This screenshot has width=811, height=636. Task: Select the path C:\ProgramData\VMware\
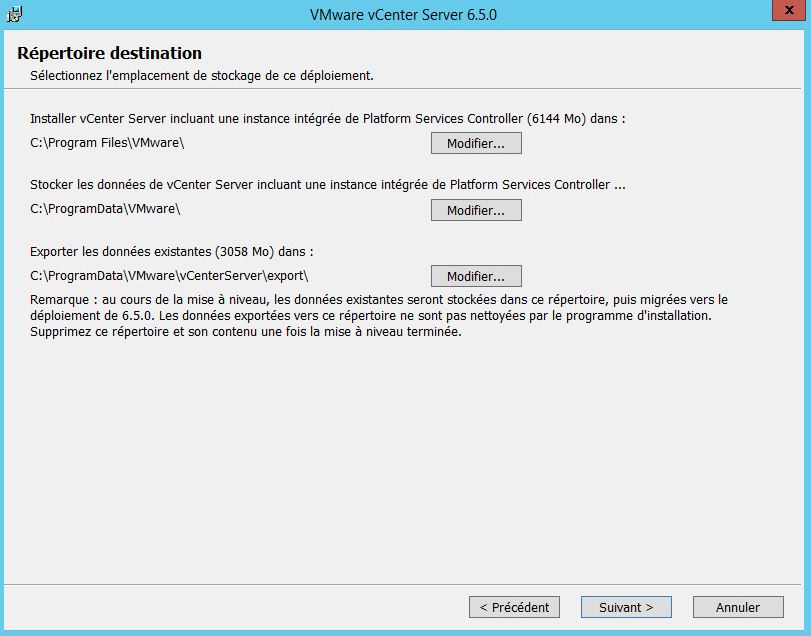click(x=105, y=209)
